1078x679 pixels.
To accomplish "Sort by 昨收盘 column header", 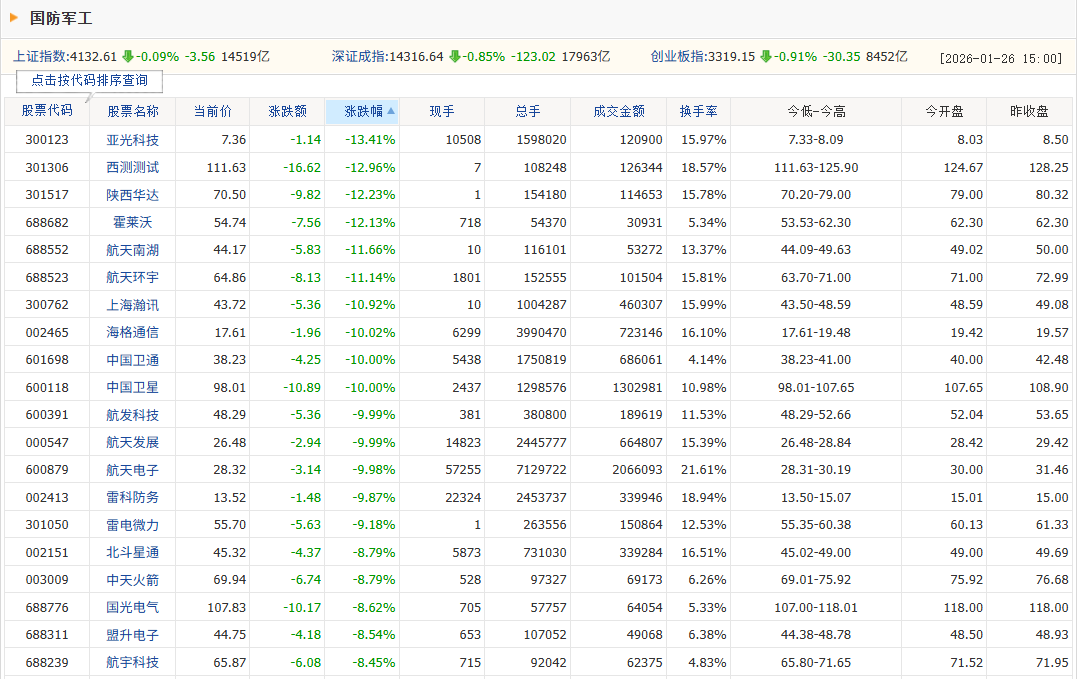I will (1029, 111).
